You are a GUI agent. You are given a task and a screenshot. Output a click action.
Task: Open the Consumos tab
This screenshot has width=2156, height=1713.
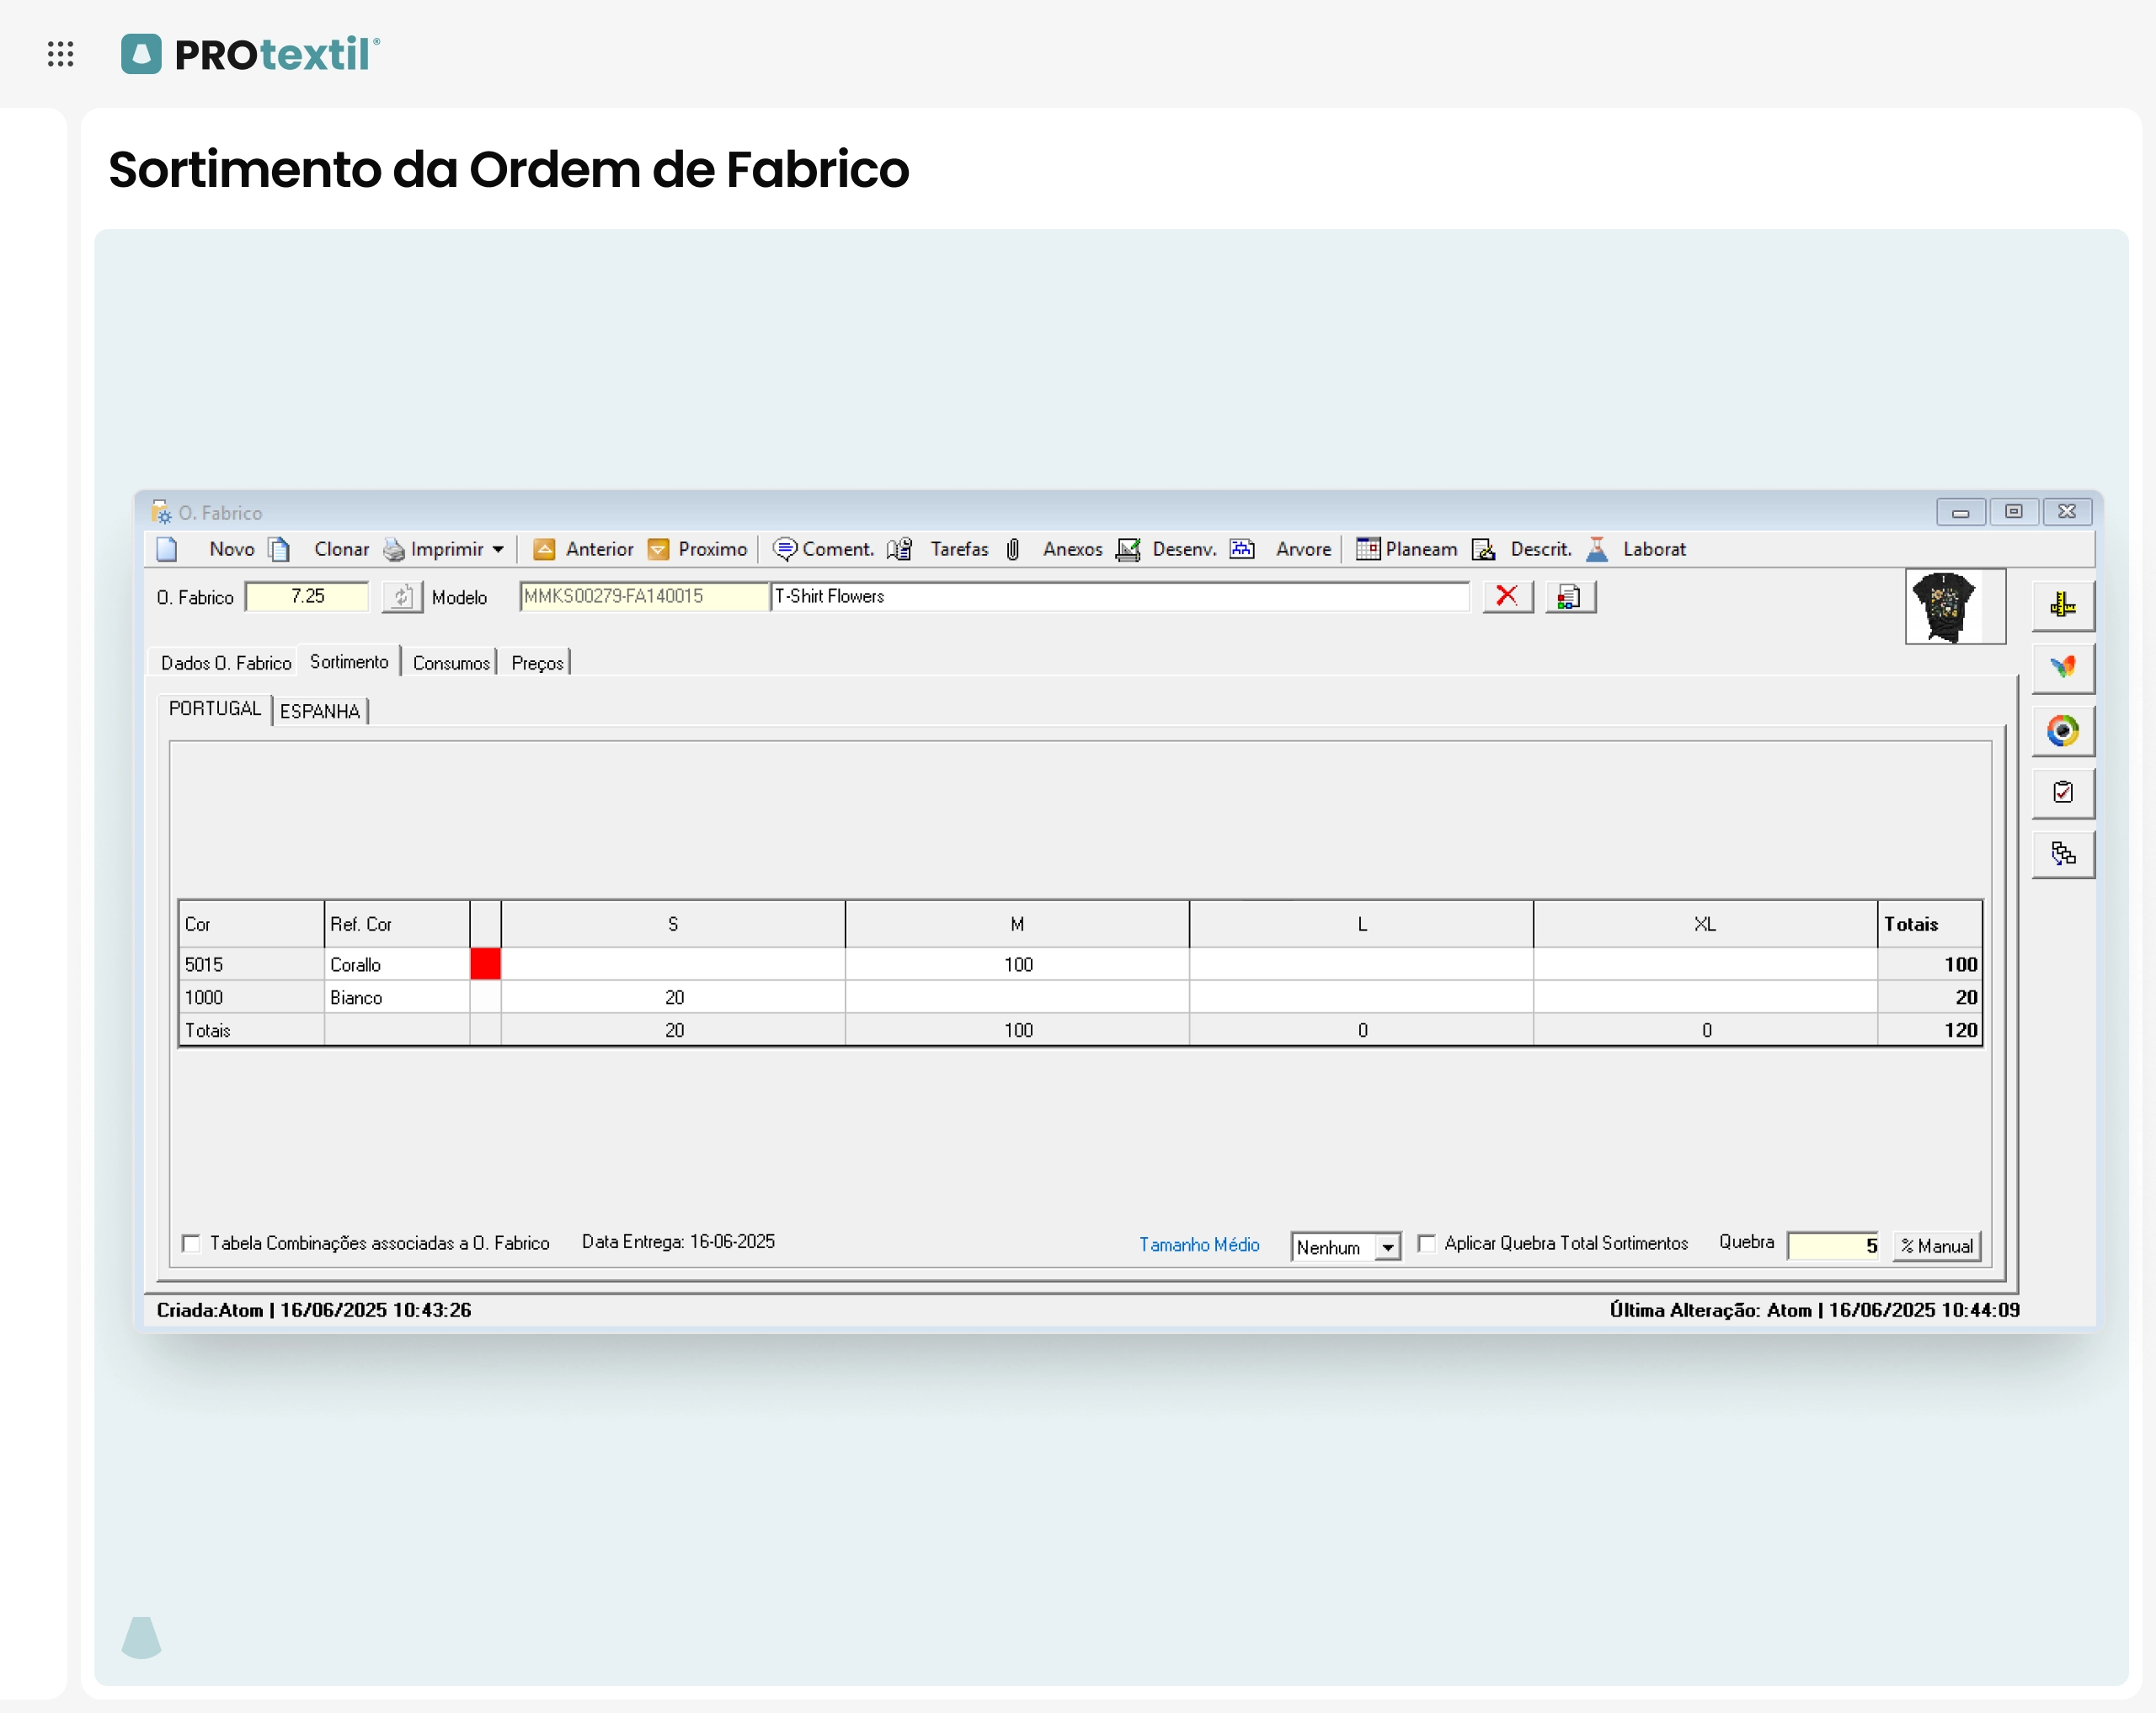(x=451, y=663)
